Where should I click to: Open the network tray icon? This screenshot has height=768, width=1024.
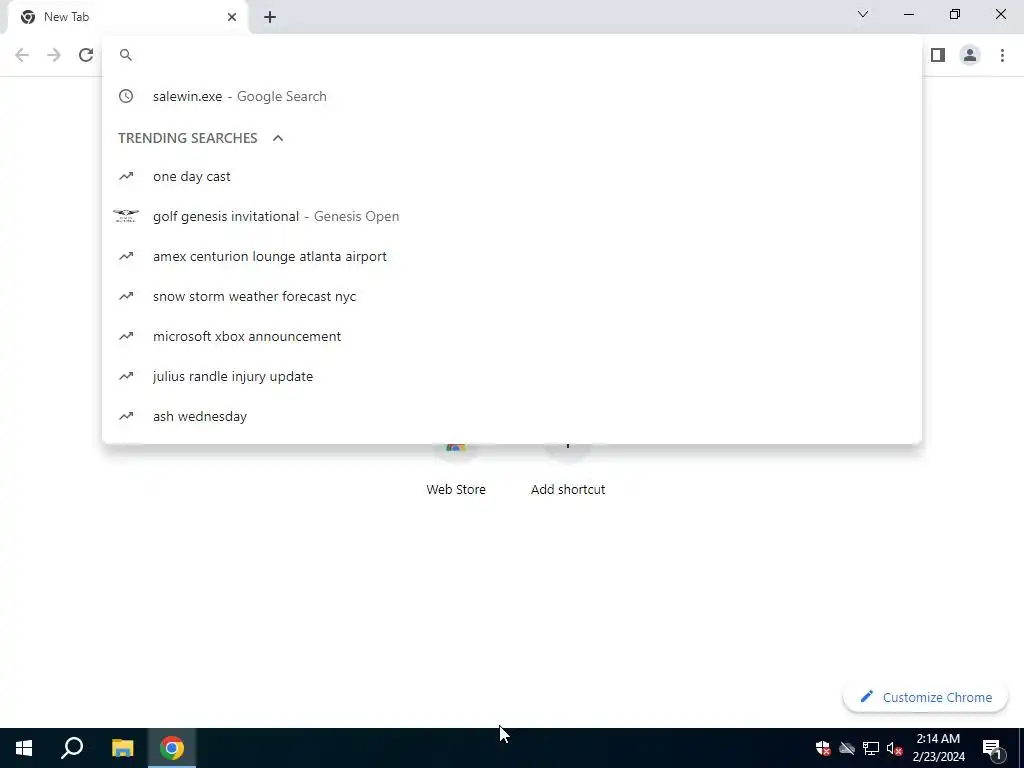tap(871, 748)
